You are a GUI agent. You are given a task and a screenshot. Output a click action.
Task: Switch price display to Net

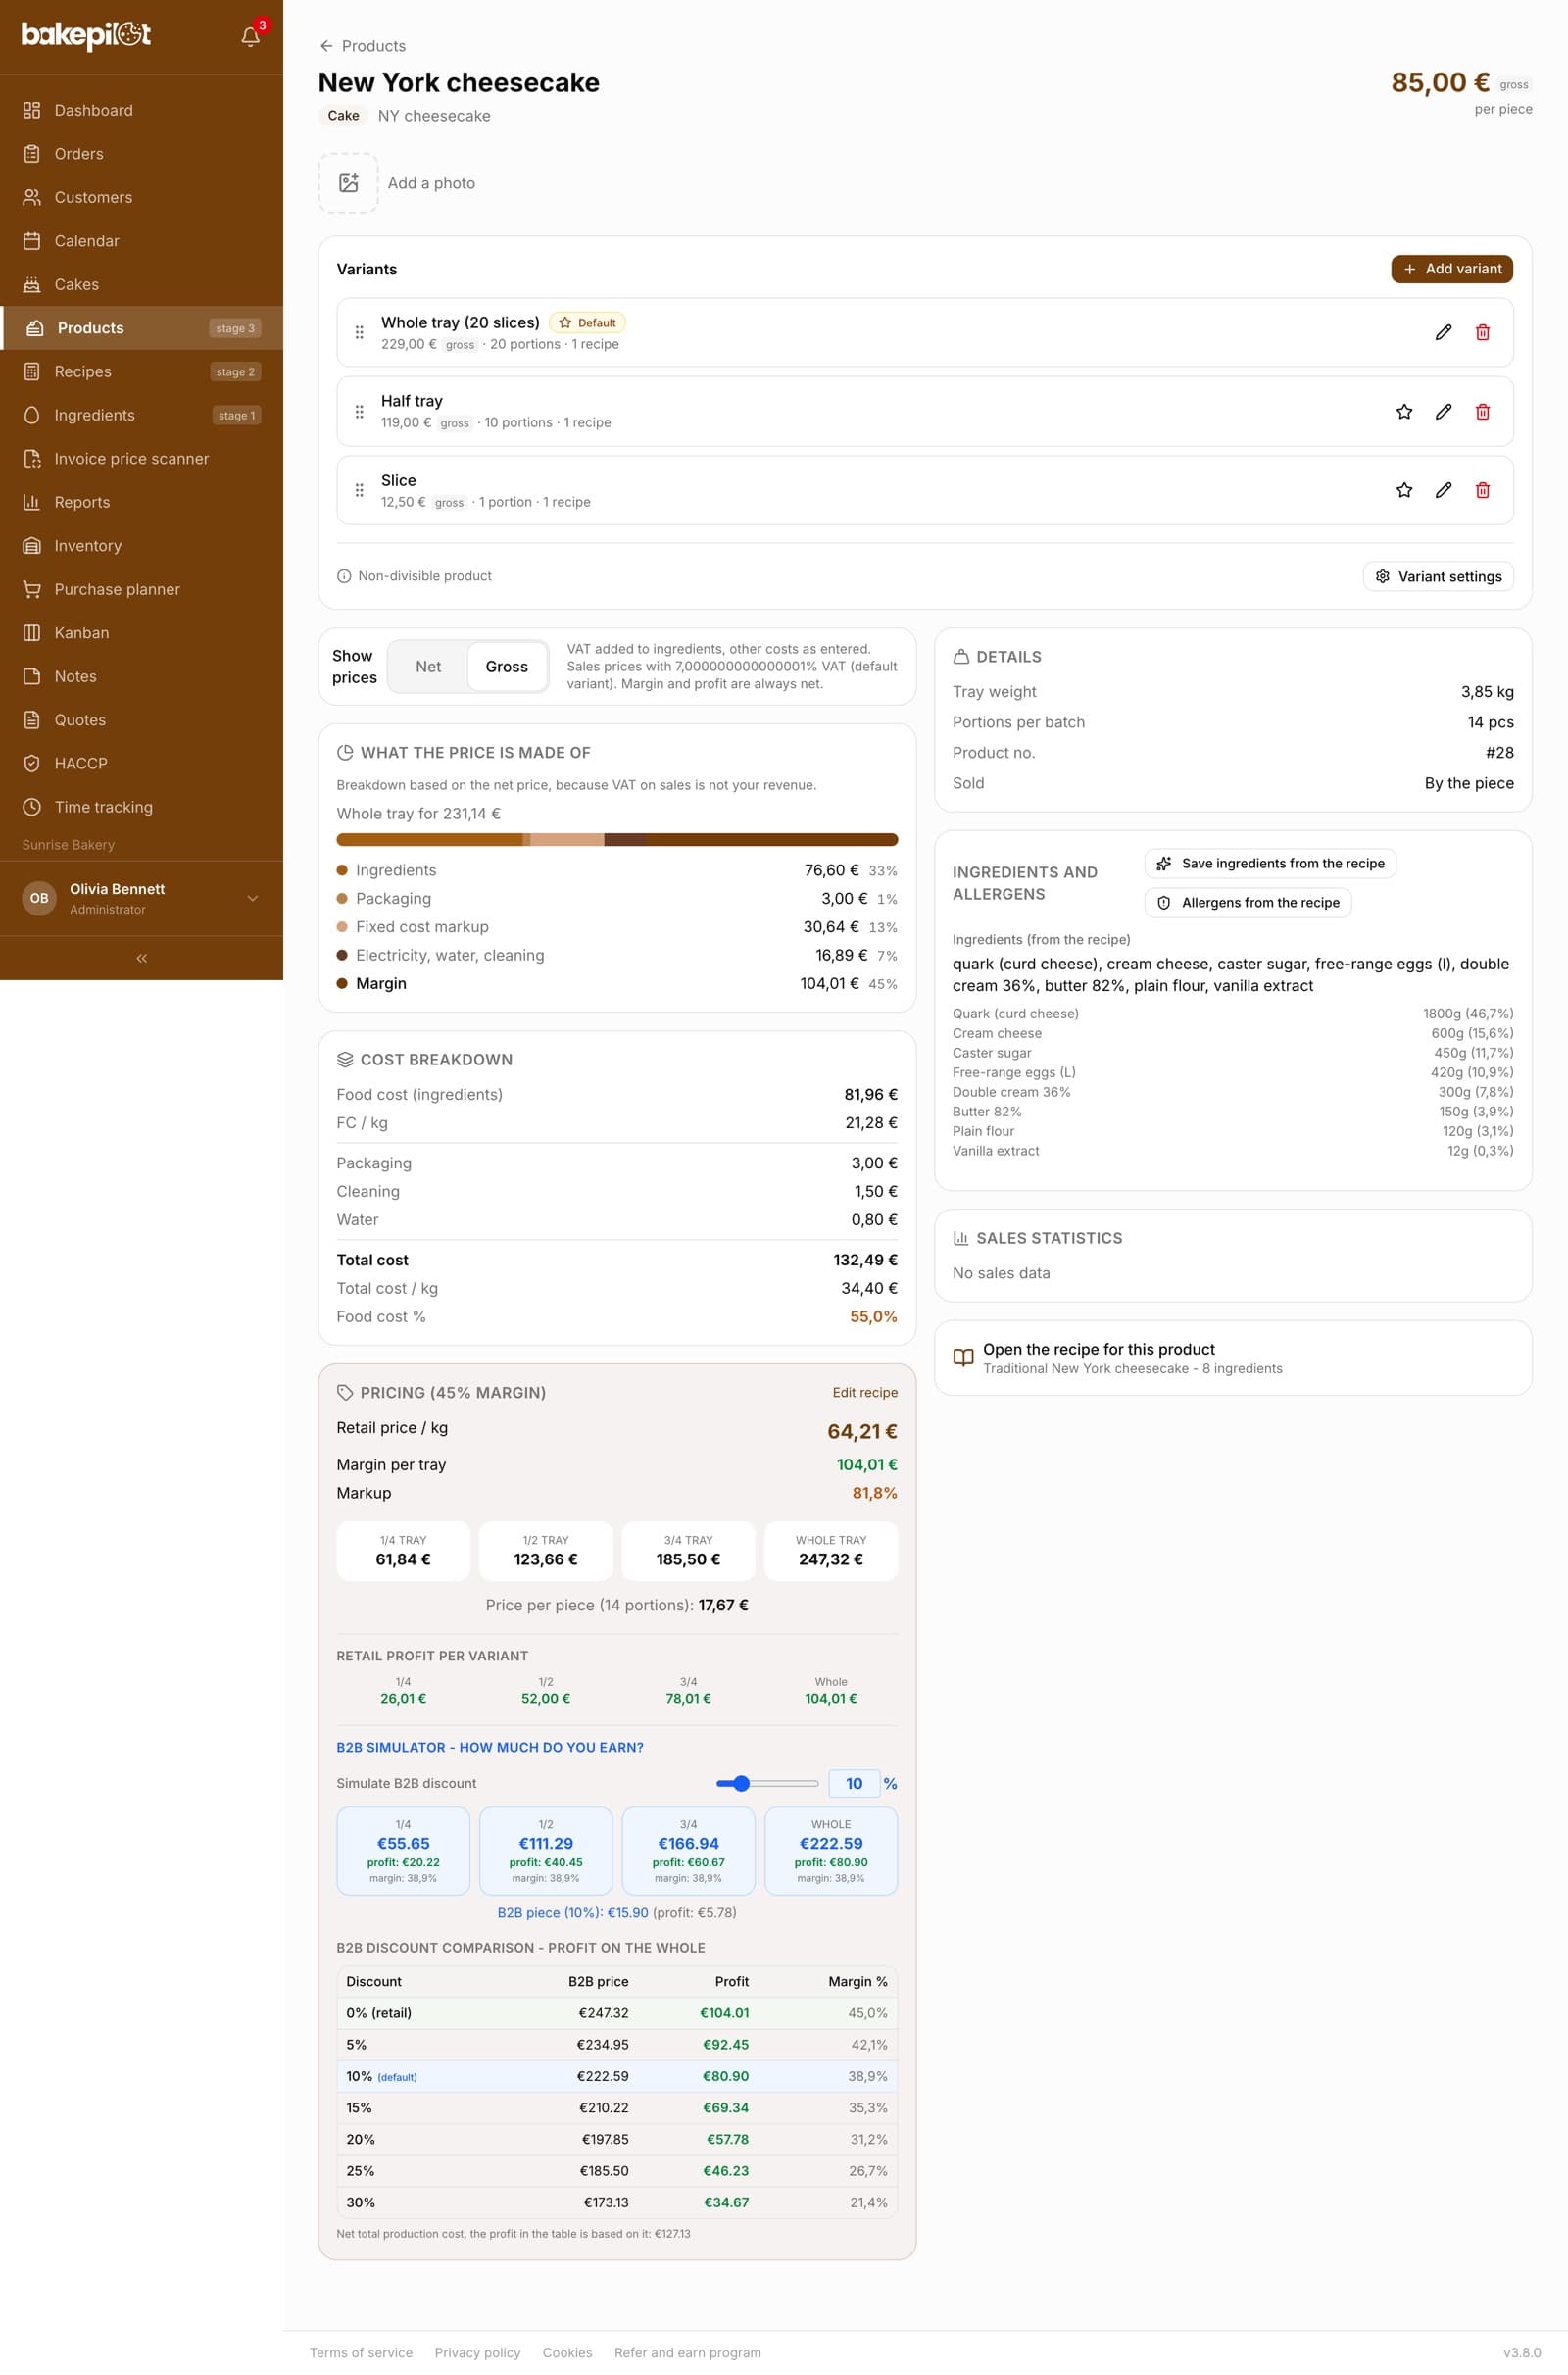[x=428, y=667]
